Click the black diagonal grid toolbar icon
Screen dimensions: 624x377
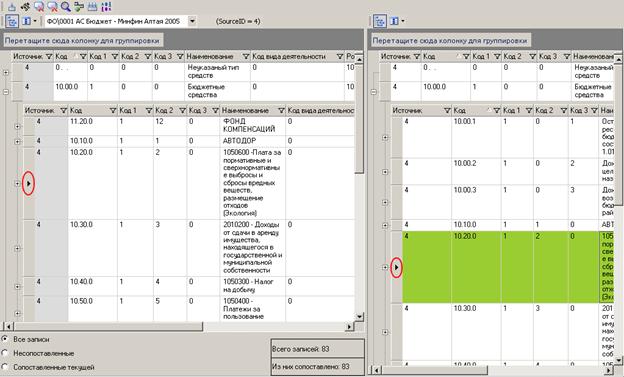point(25,6)
